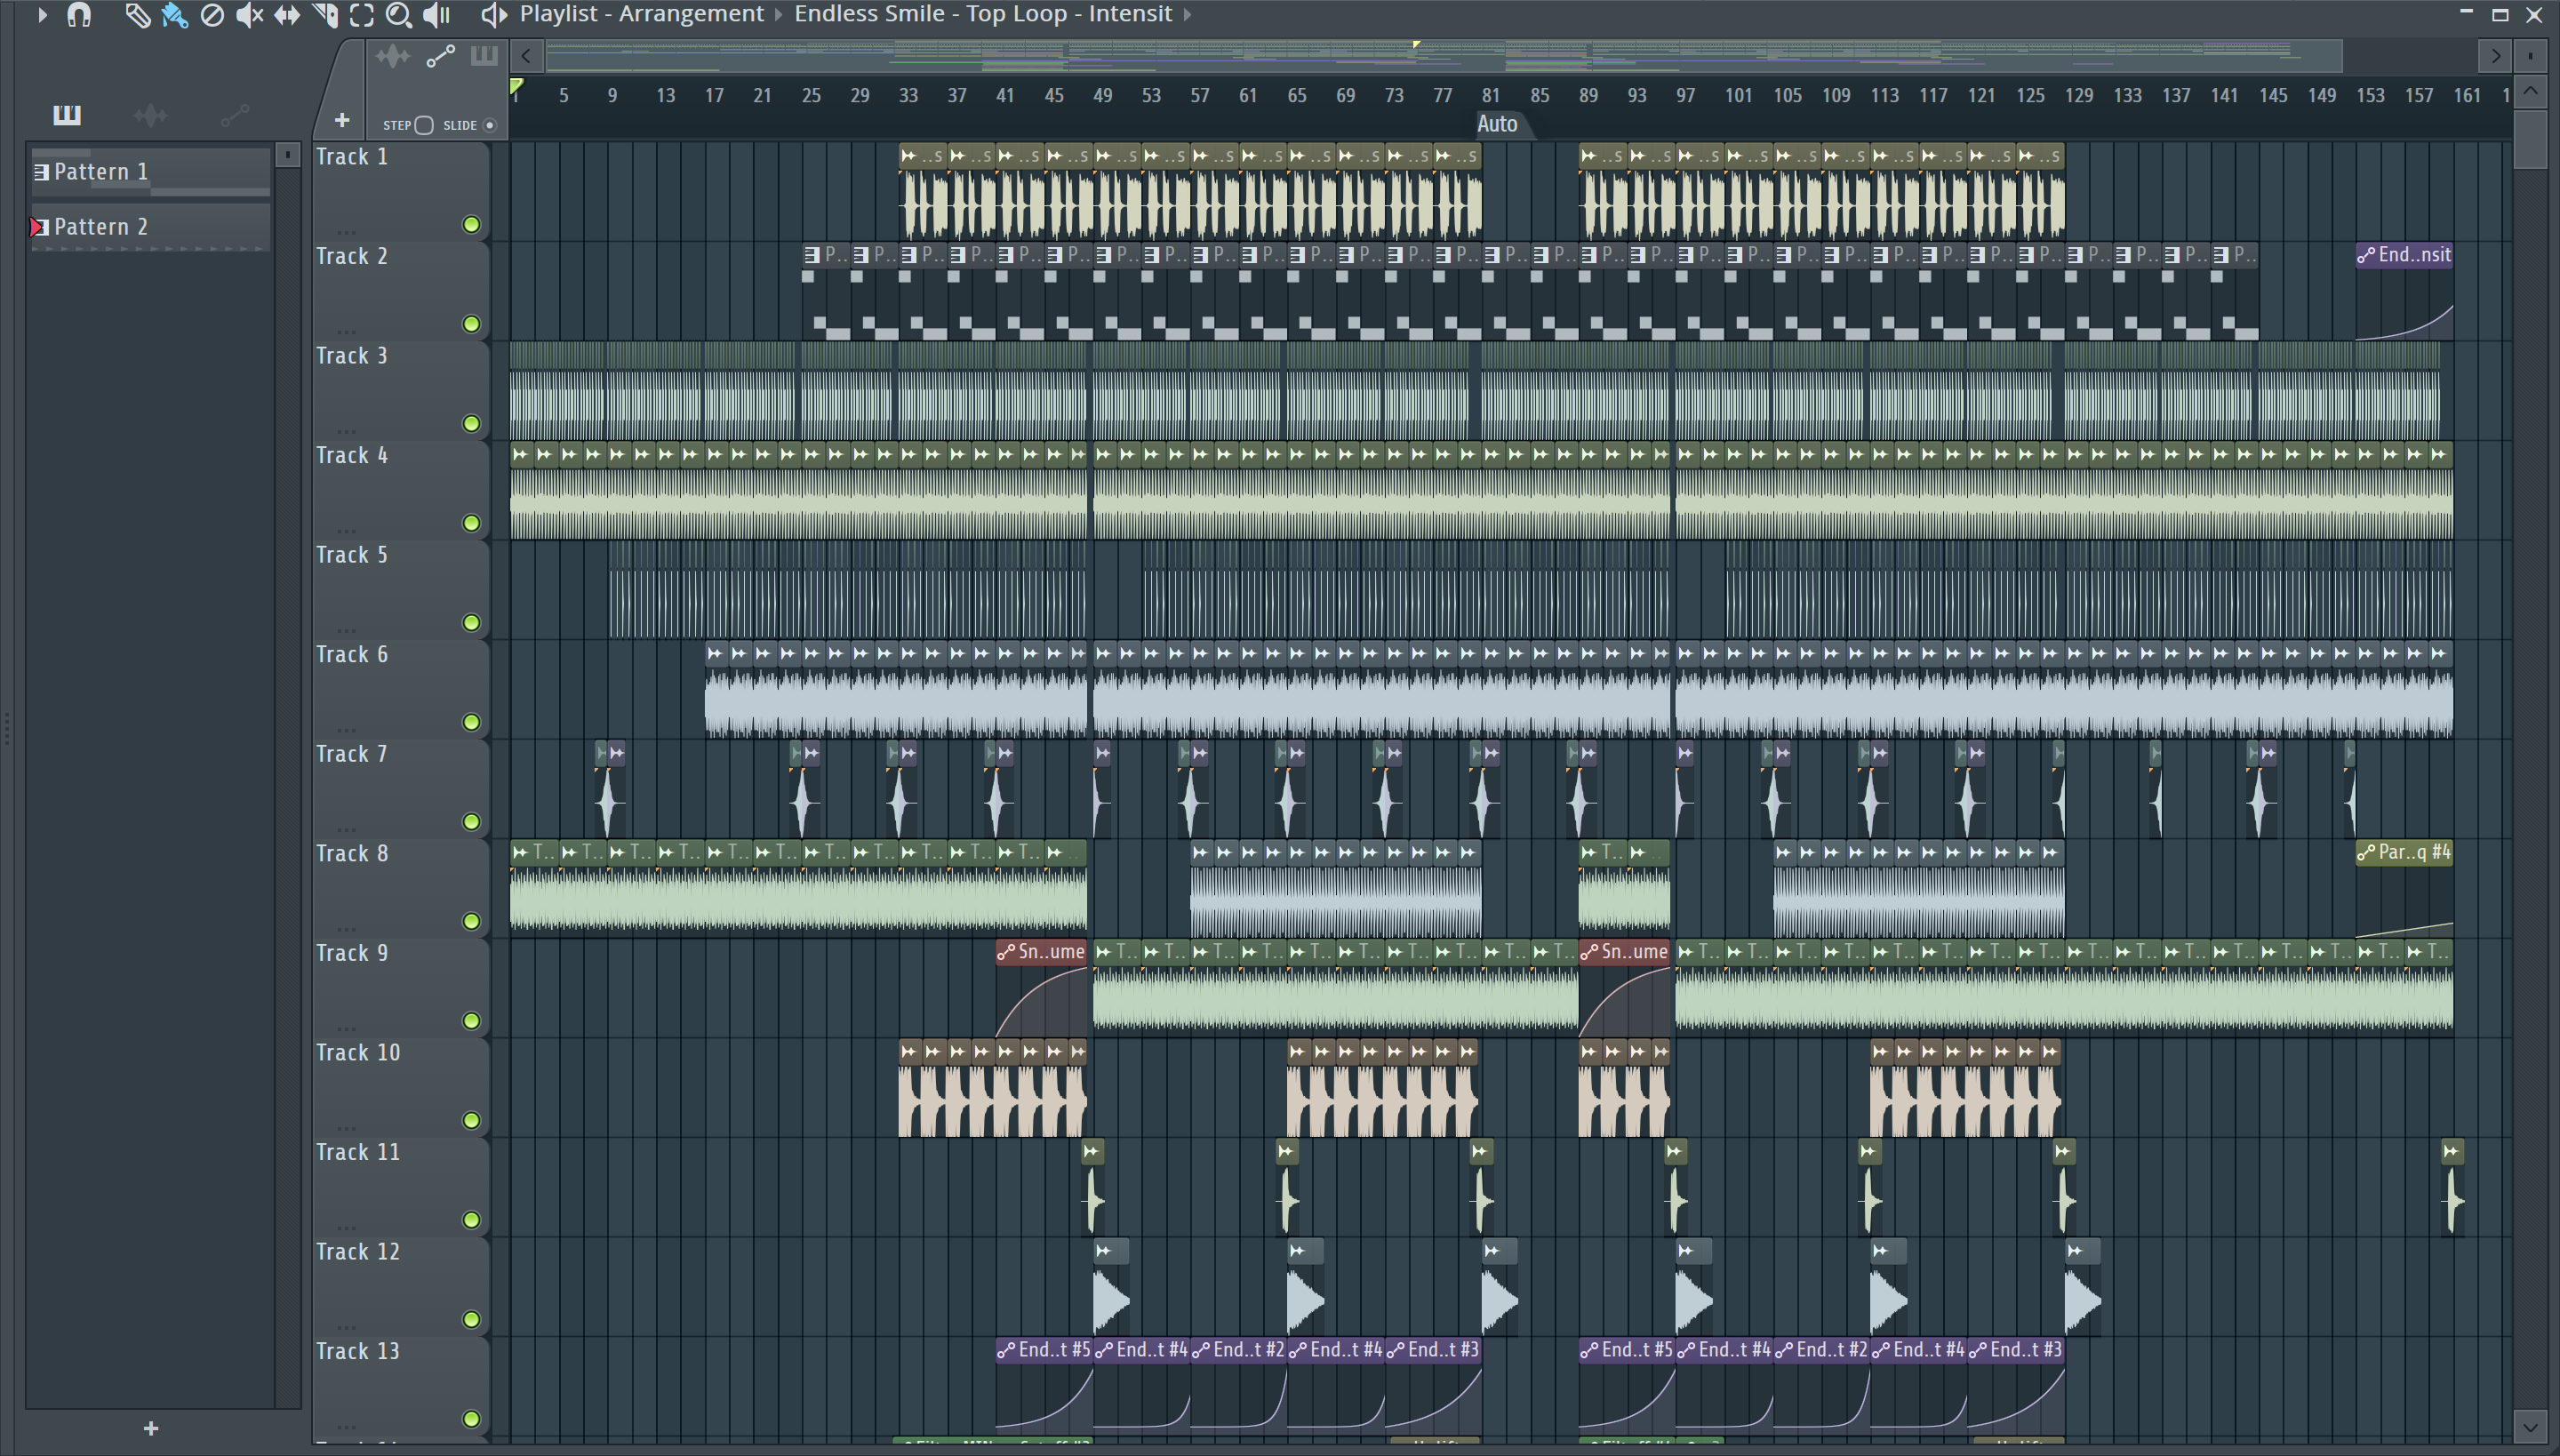
Task: Click the options button right of the minimap
Action: [2531, 56]
